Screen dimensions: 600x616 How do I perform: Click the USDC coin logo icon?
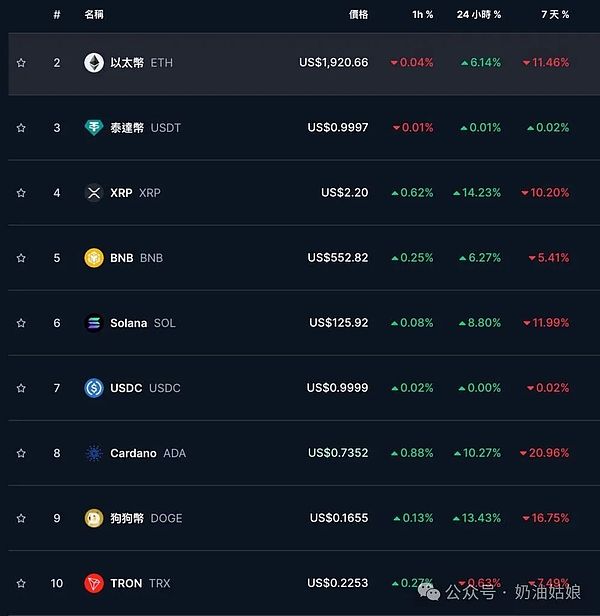pos(94,388)
